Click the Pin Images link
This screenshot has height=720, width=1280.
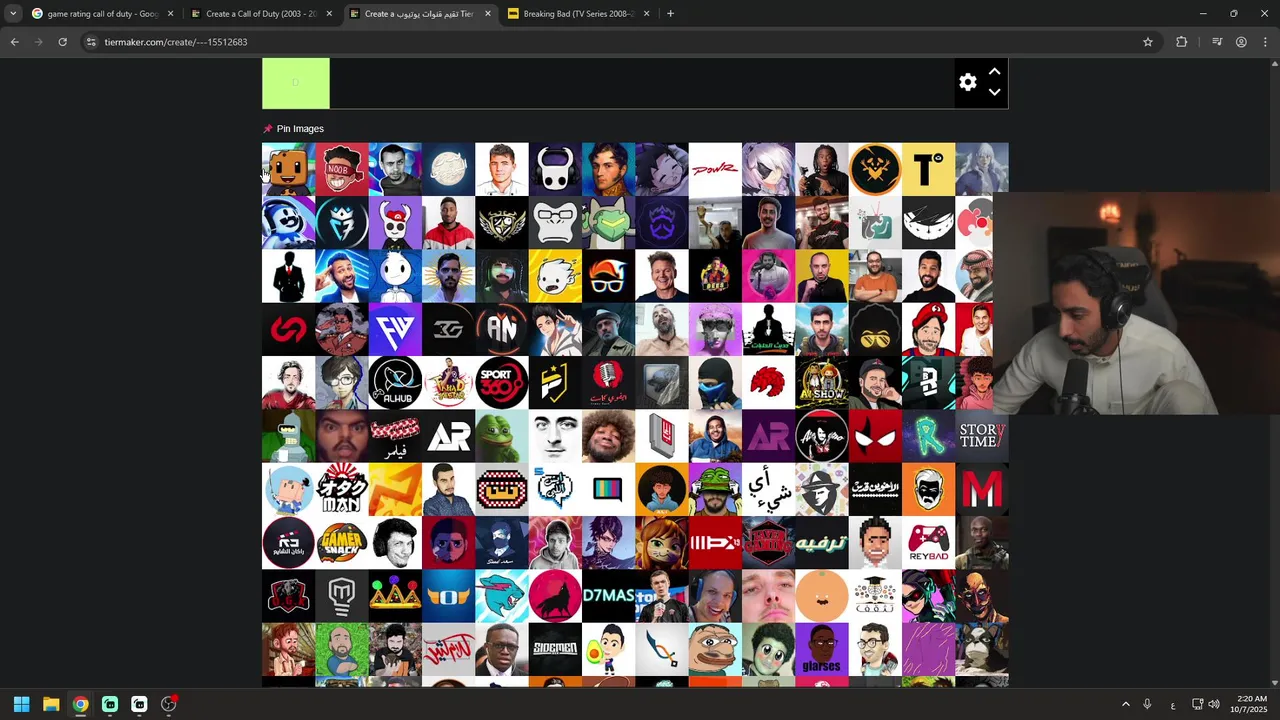coord(300,129)
